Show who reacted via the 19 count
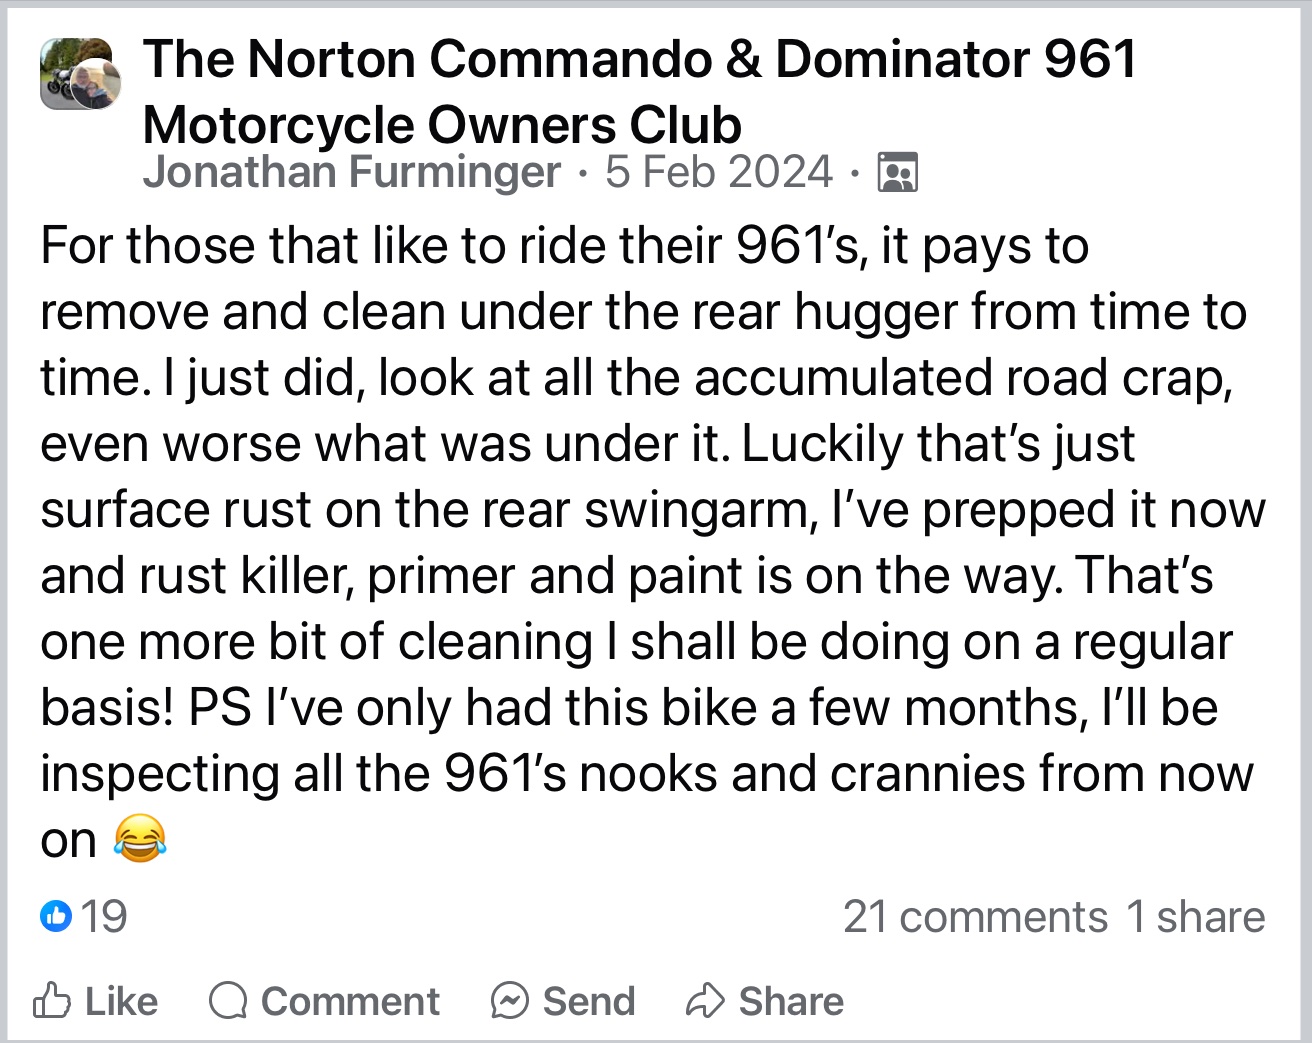Image resolution: width=1312 pixels, height=1043 pixels. click(x=104, y=916)
